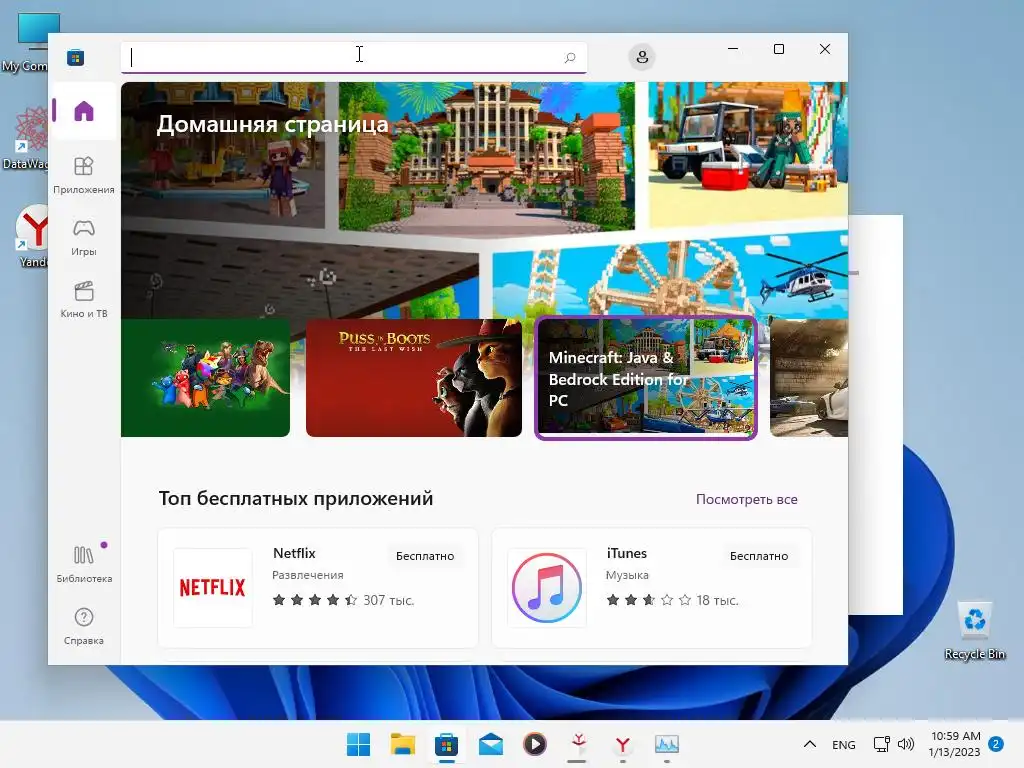Open the notifications badge

996,744
